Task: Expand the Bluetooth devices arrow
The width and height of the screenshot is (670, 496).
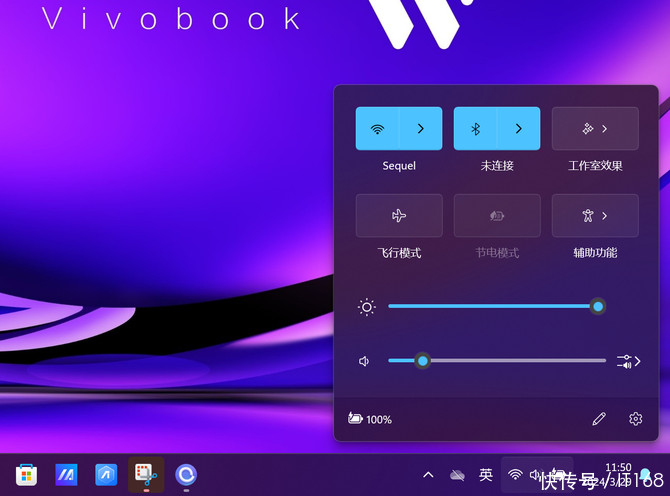Action: 519,129
